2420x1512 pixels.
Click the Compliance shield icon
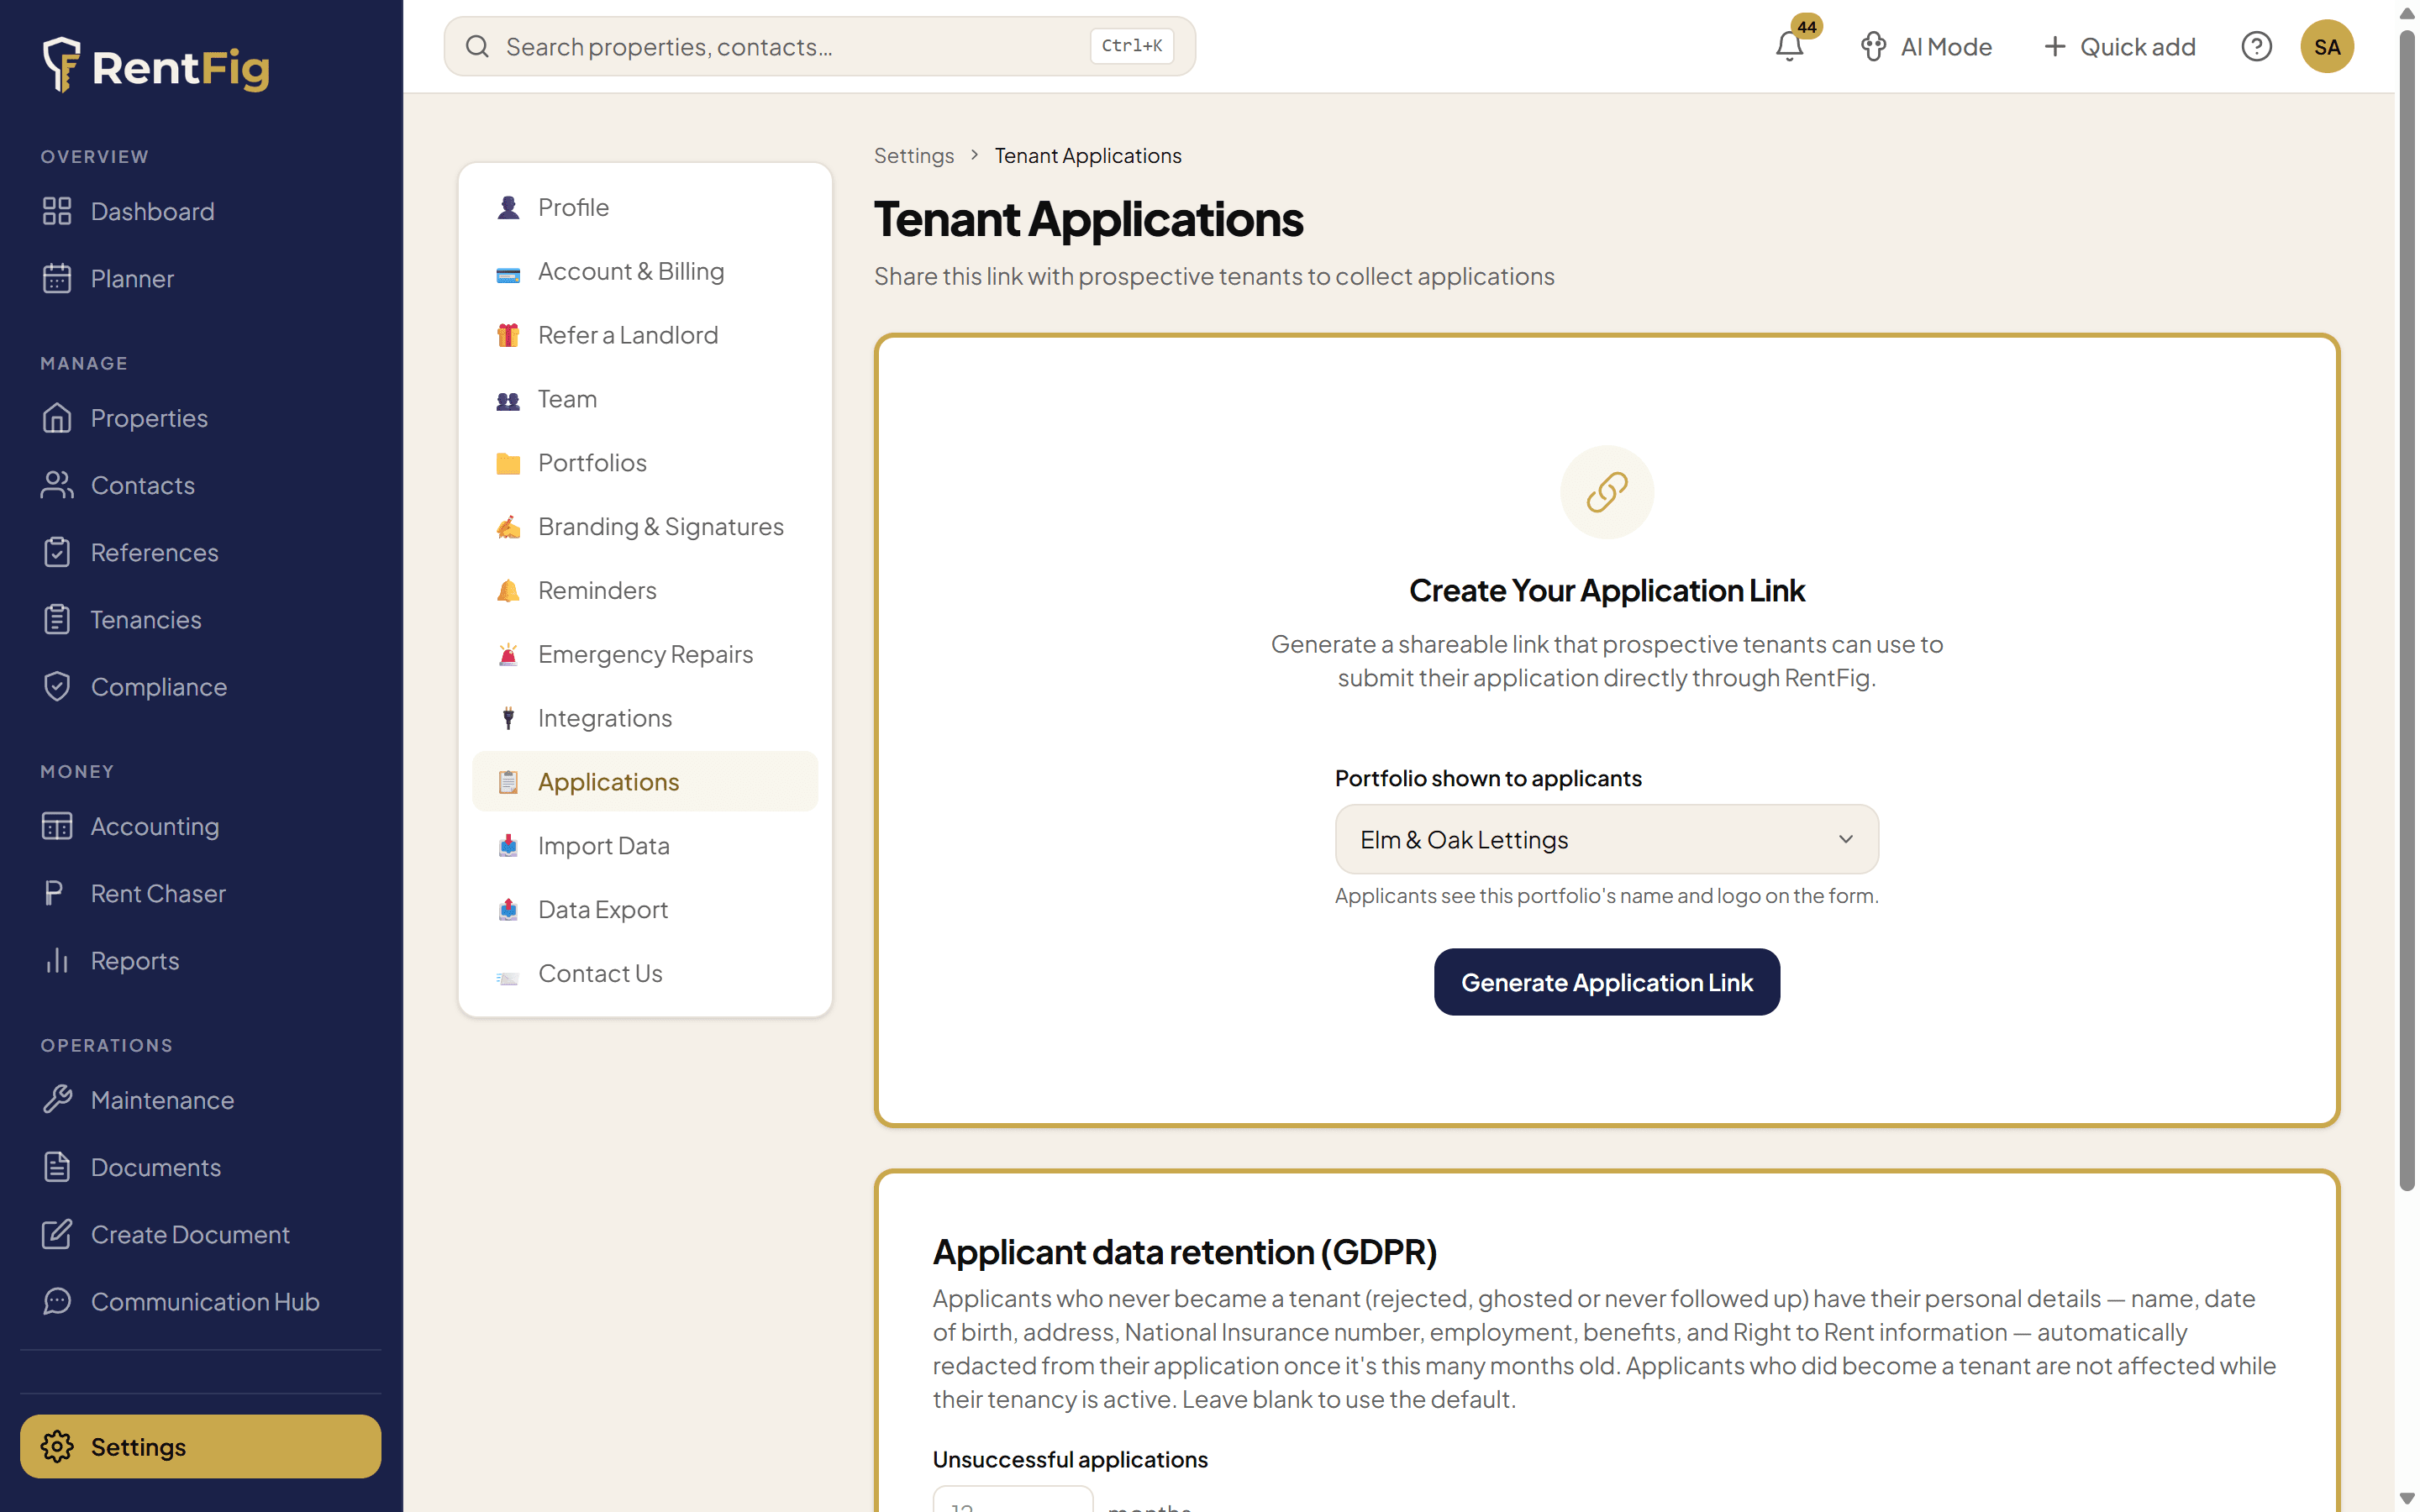click(x=57, y=687)
